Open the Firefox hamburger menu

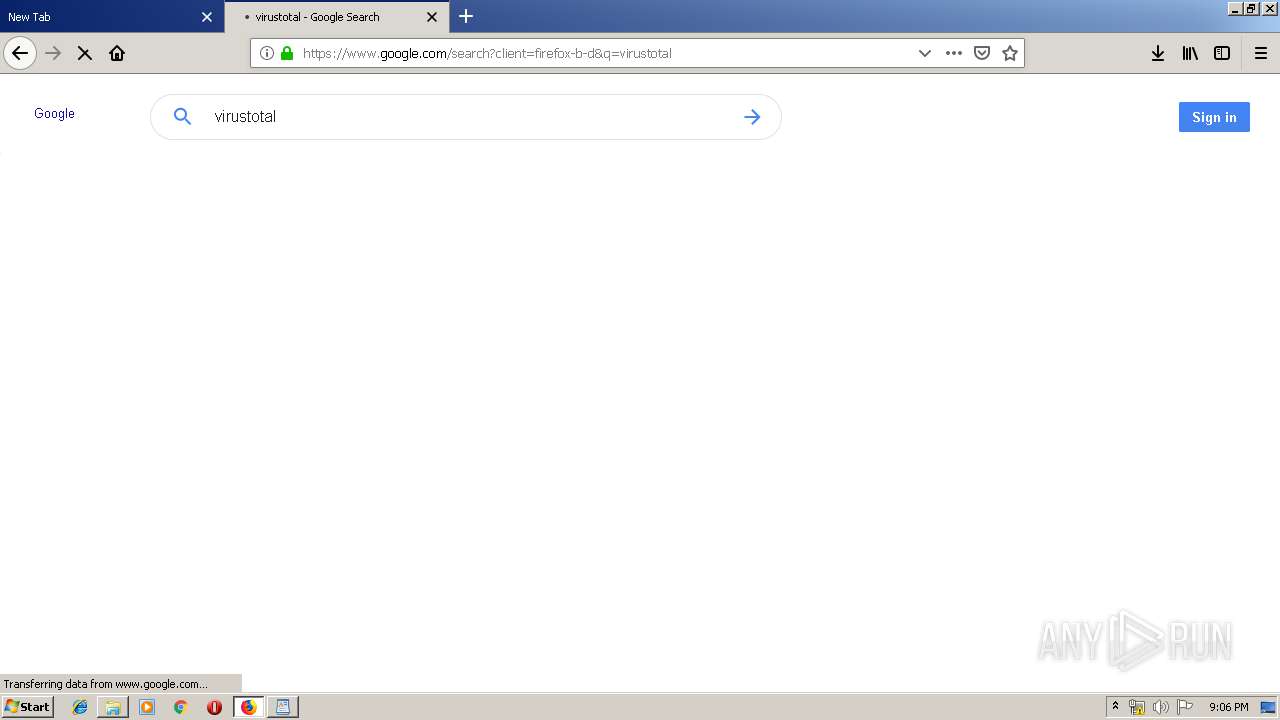(x=1261, y=53)
